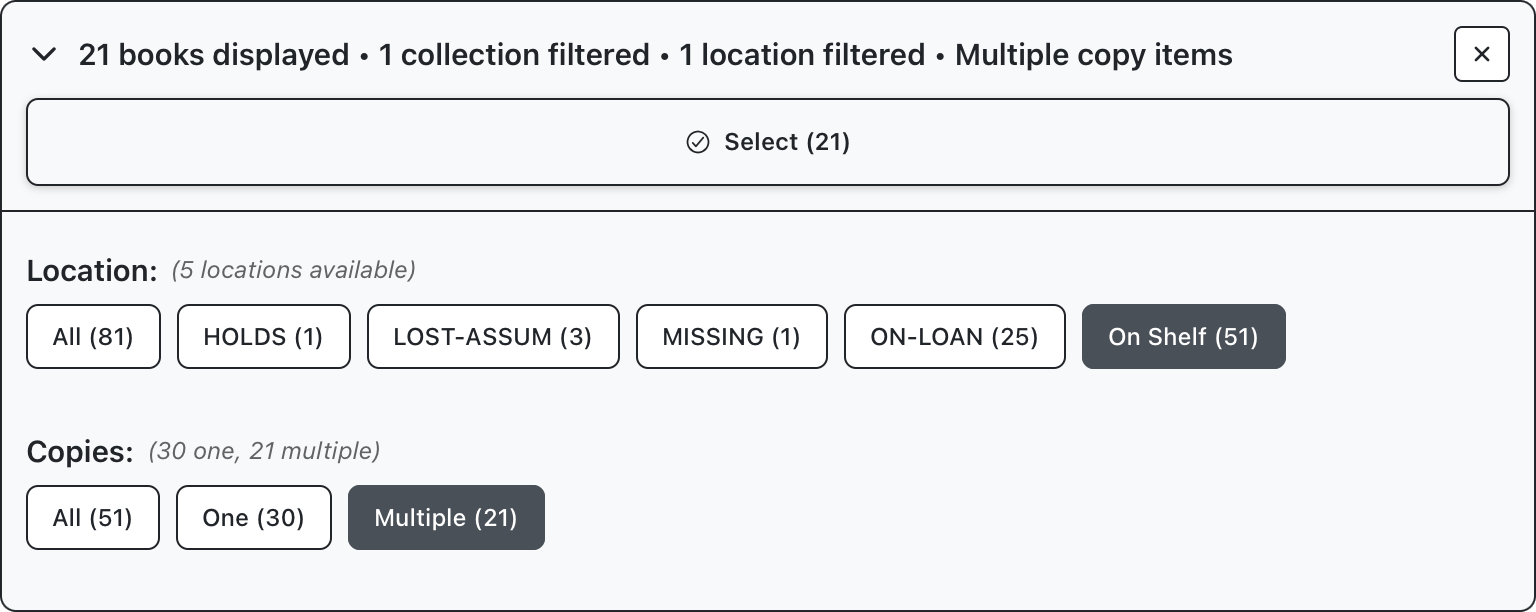The image size is (1536, 612).
Task: Filter location by HOLDS (1)
Action: 263,337
